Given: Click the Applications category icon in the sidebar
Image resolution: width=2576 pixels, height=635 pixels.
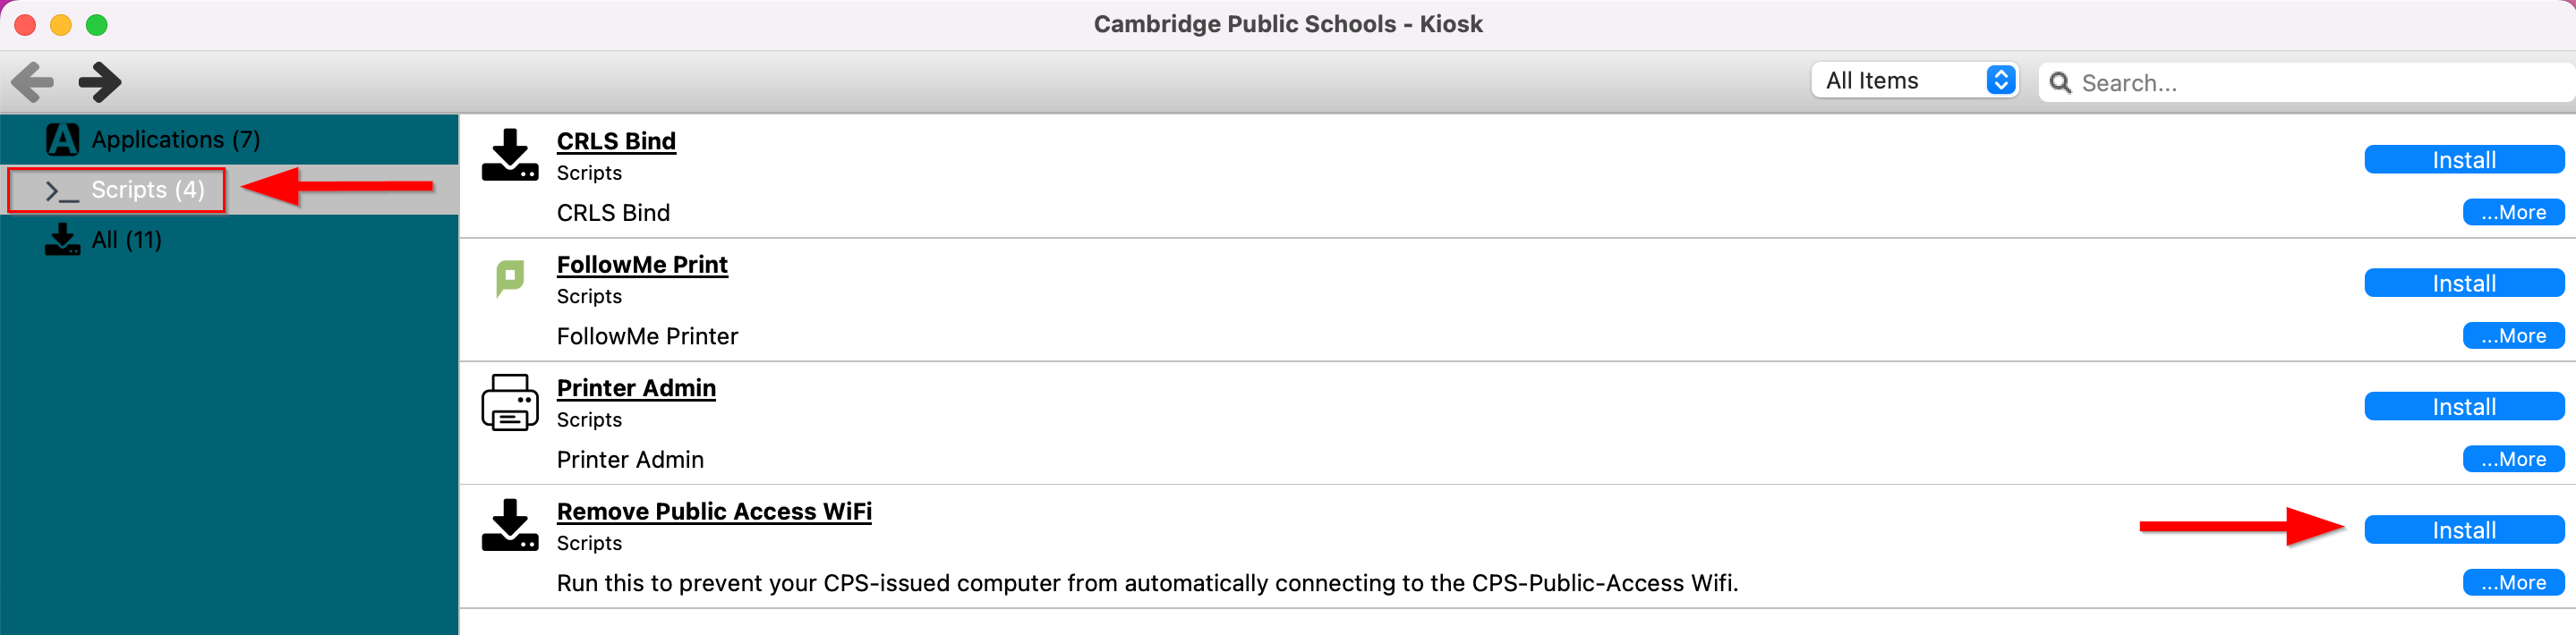Looking at the screenshot, I should pos(62,139).
